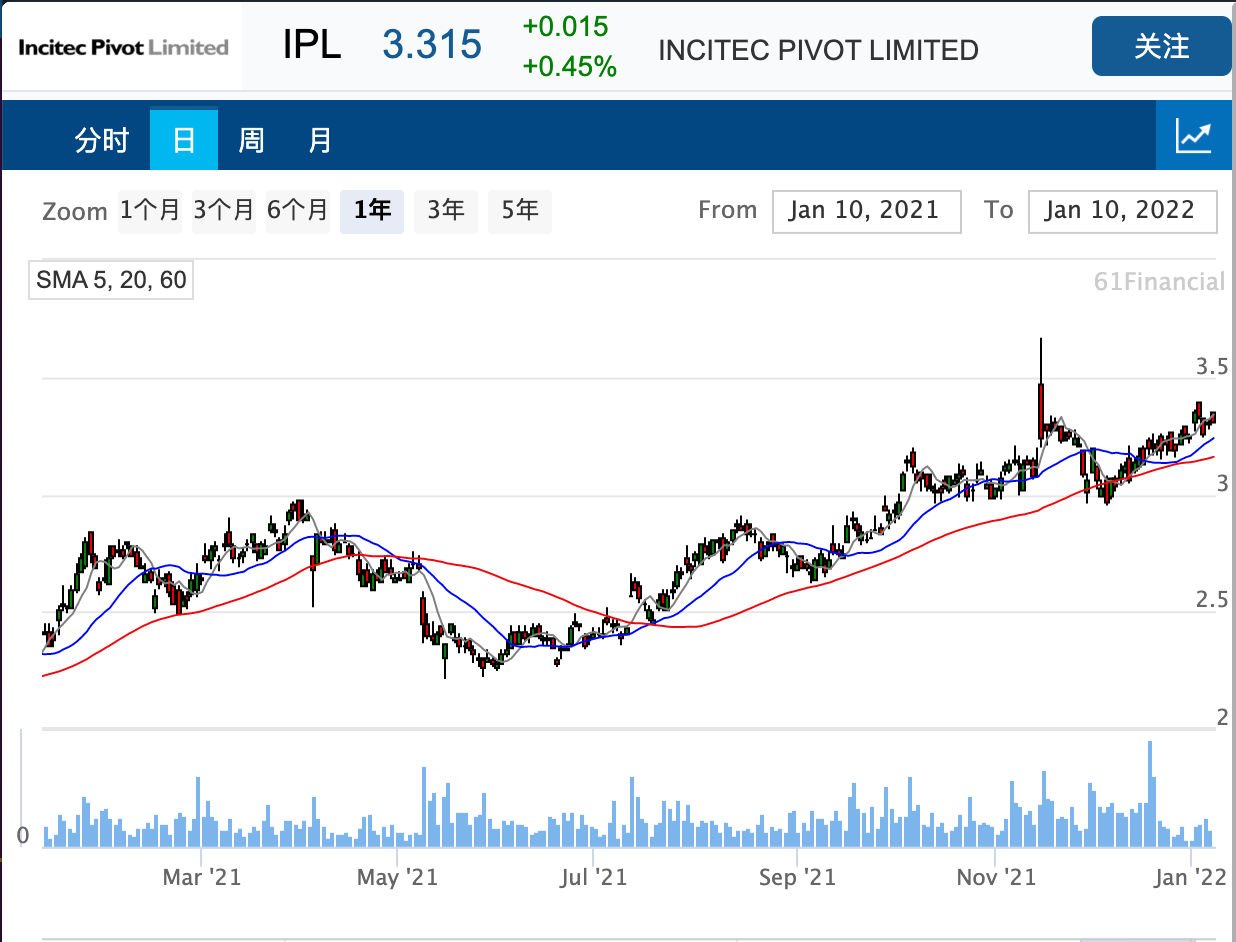Click the May '21 axis label

pyautogui.click(x=398, y=877)
